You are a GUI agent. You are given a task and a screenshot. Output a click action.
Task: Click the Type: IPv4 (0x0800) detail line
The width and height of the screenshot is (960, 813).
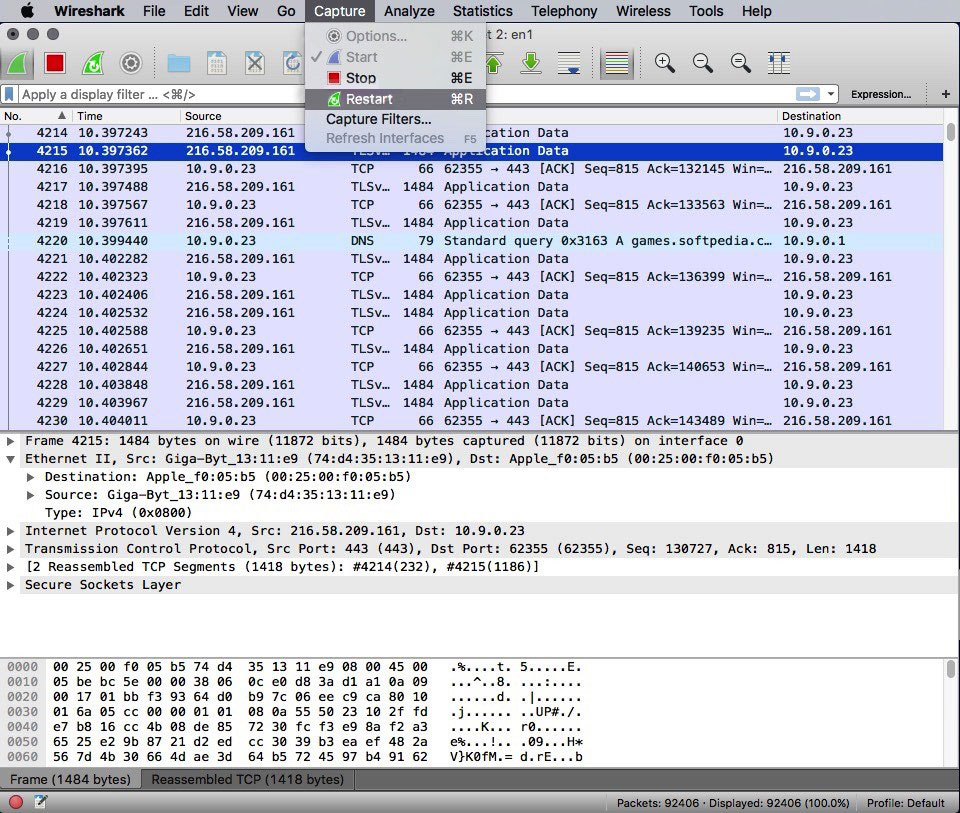click(x=118, y=513)
